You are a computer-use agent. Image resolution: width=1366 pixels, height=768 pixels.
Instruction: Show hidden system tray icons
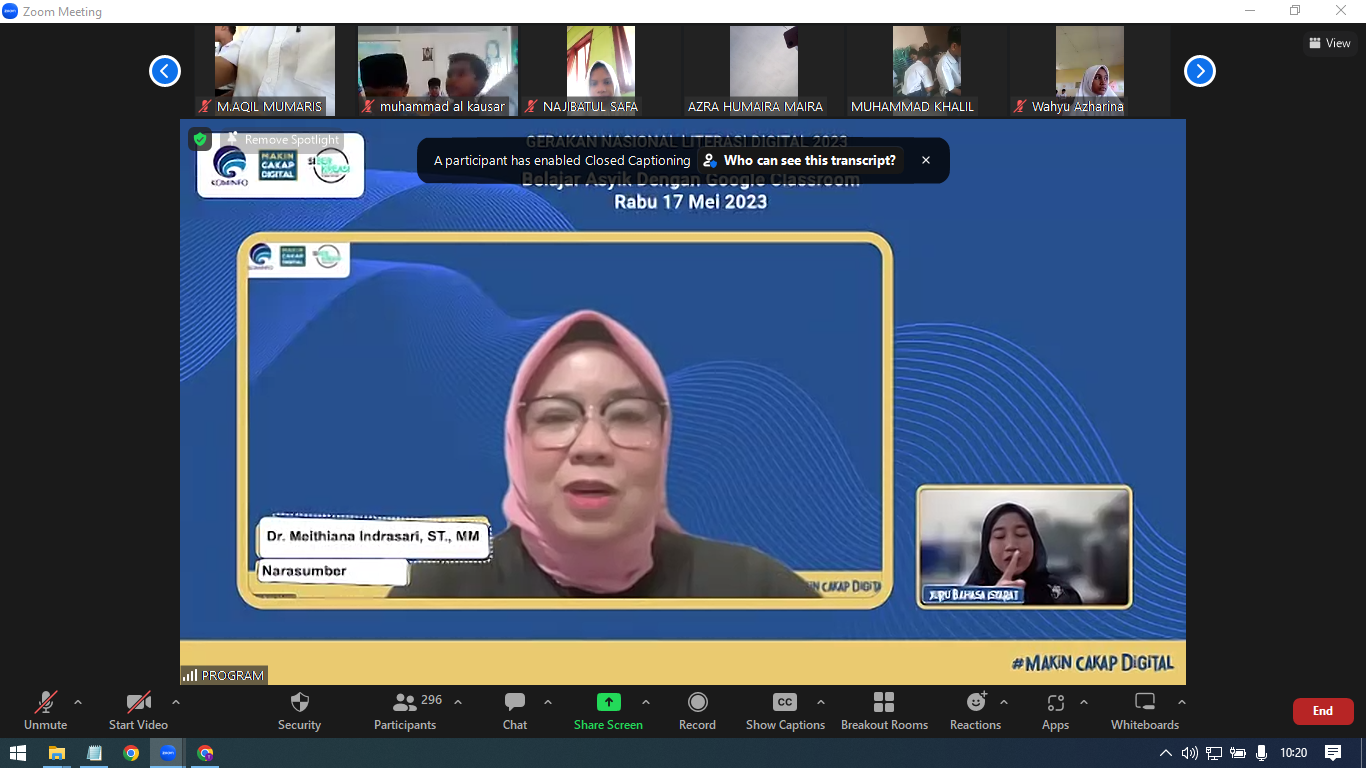coord(1166,753)
